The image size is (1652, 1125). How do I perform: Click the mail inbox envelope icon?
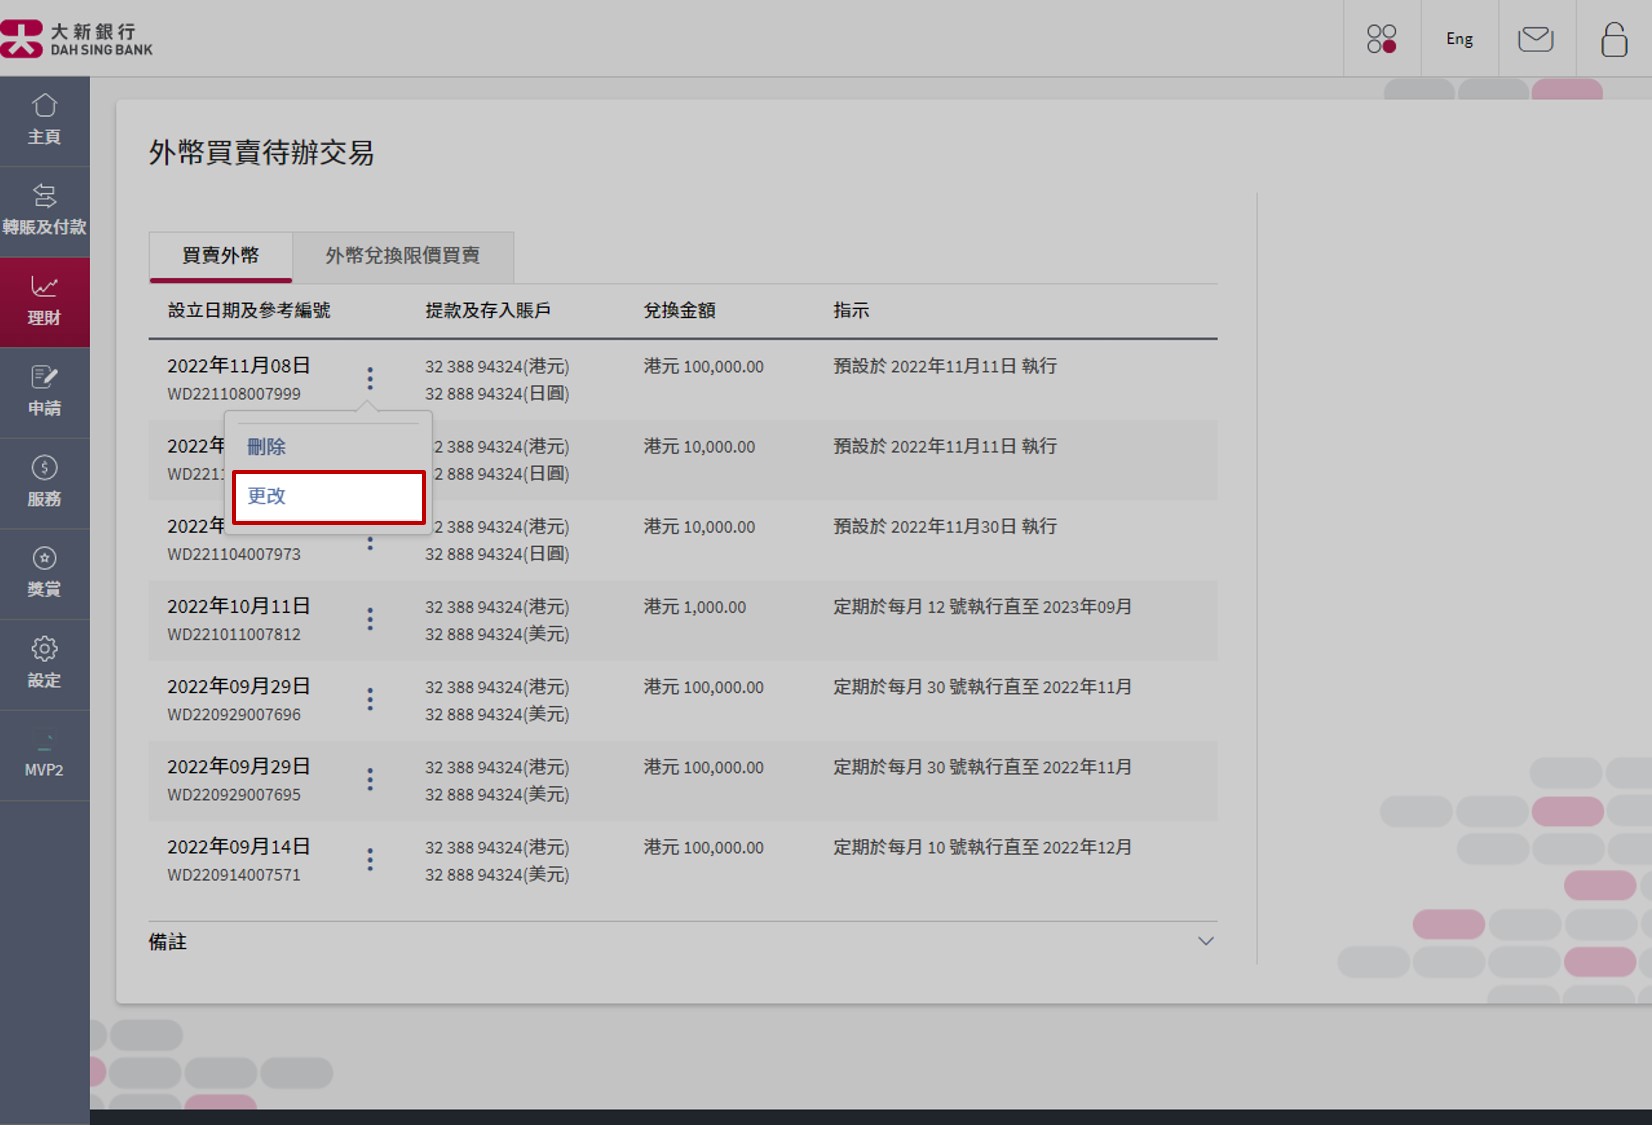1535,39
